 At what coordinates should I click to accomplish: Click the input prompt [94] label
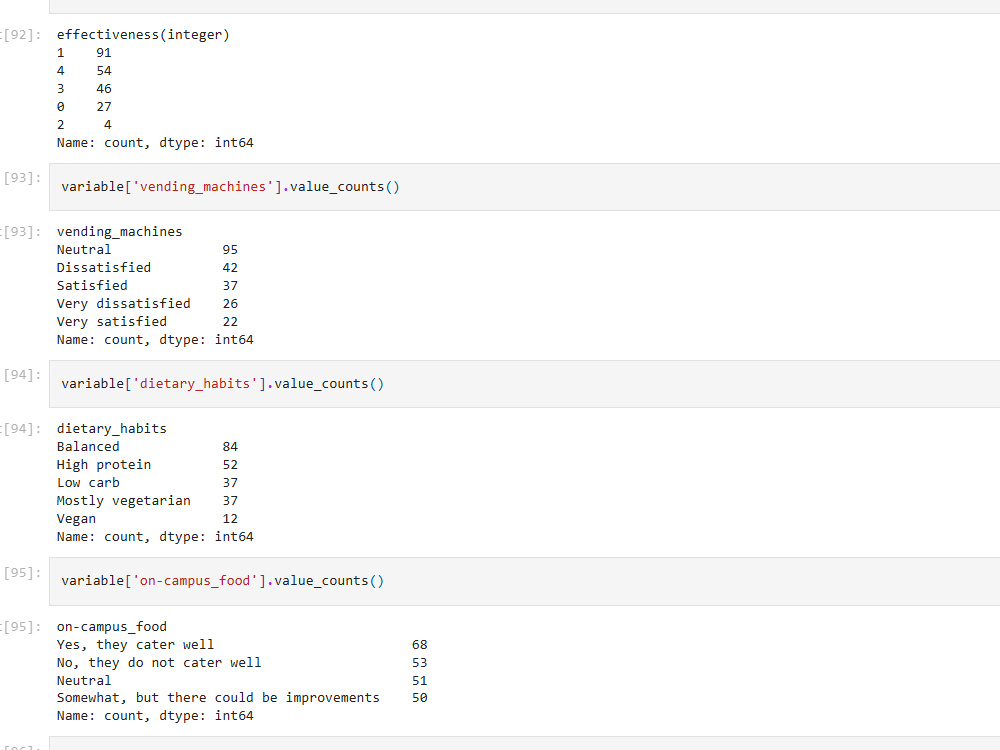(22, 375)
